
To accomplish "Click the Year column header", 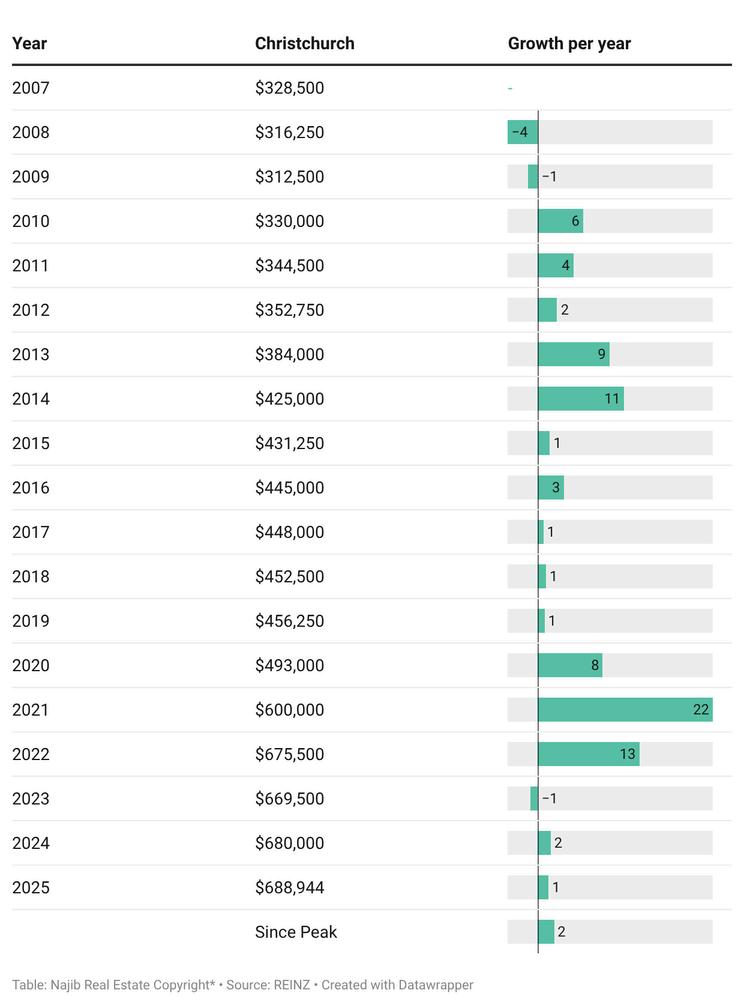I will tap(30, 43).
